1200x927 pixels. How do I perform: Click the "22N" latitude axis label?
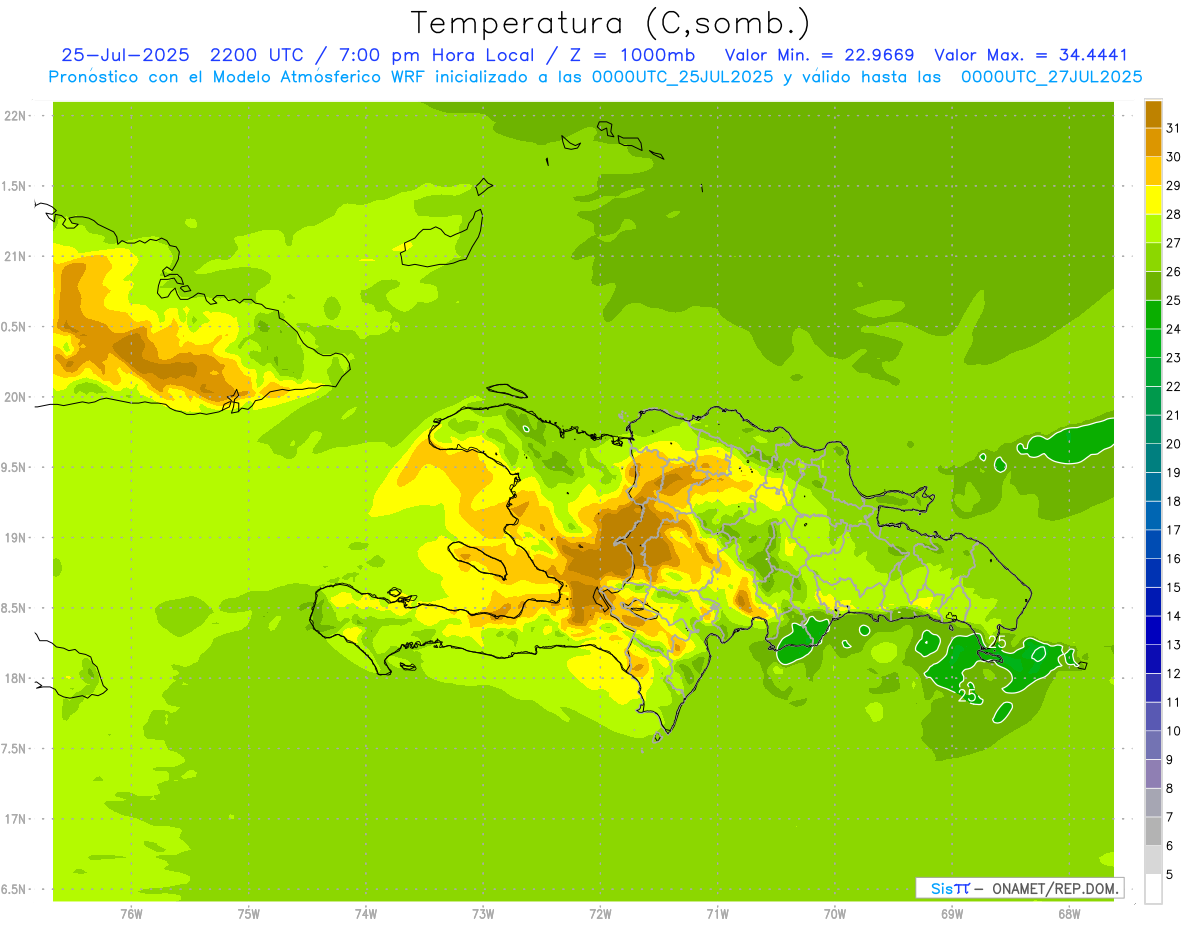(x=15, y=116)
